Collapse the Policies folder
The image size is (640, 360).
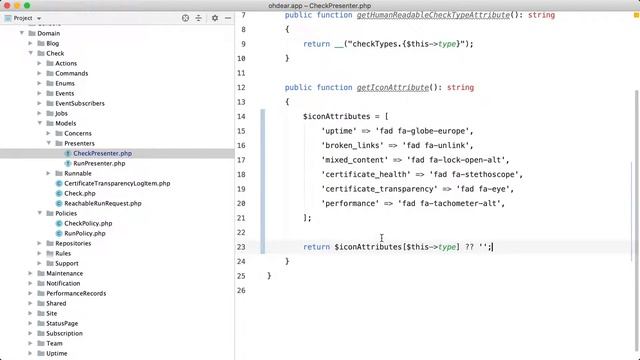(x=40, y=213)
